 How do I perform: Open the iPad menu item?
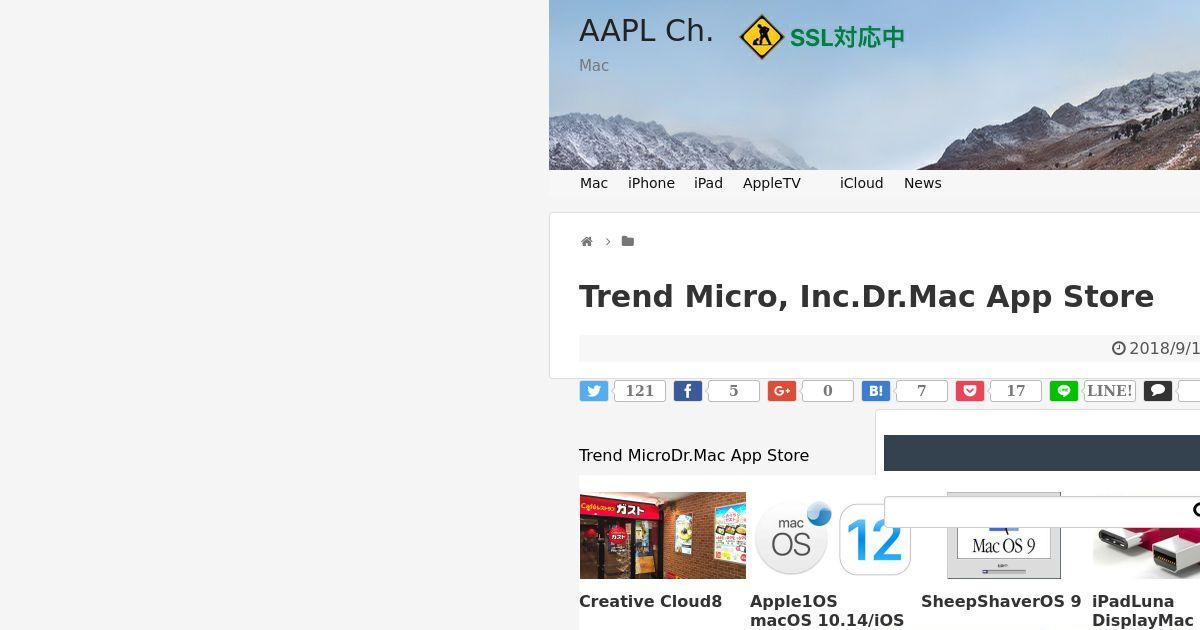click(708, 183)
